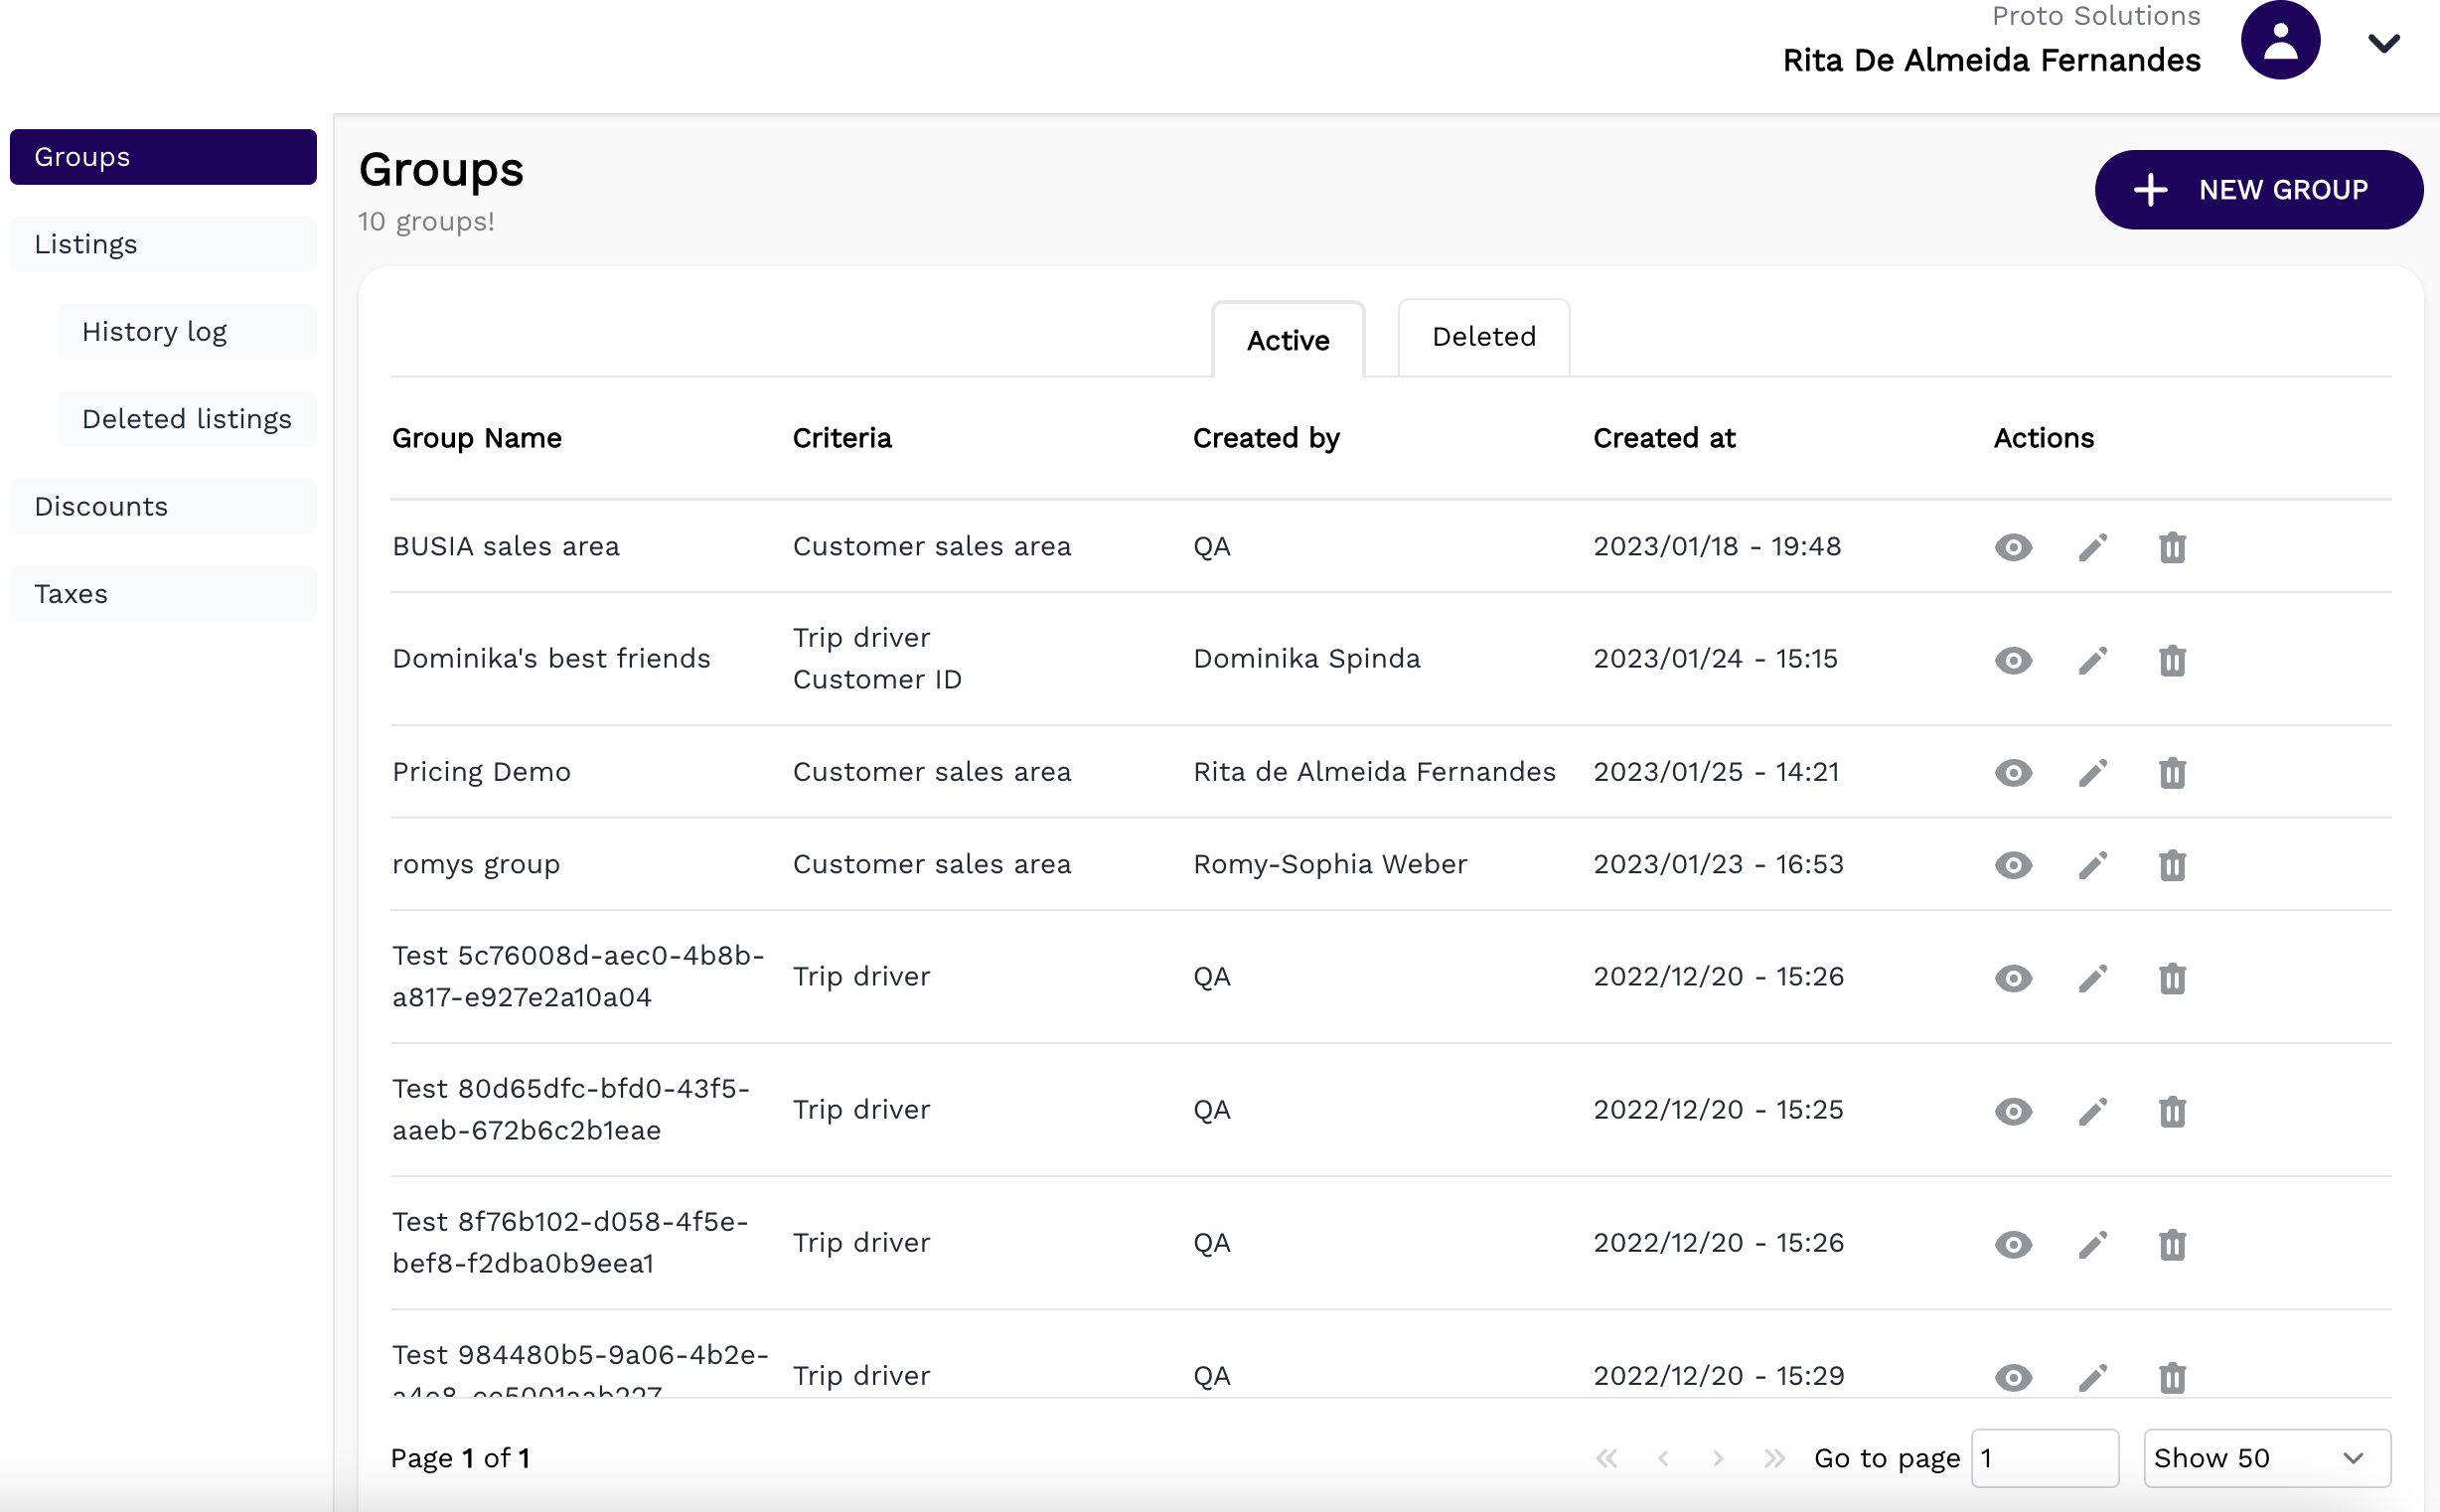Delete the romys group entry
This screenshot has width=2440, height=1512.
click(2172, 864)
